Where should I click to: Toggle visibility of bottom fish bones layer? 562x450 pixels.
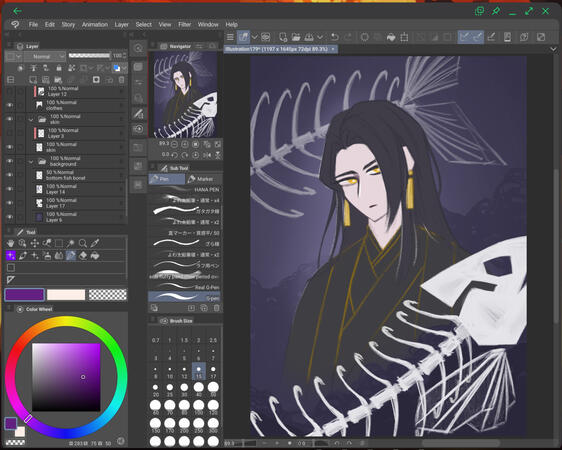(x=10, y=175)
